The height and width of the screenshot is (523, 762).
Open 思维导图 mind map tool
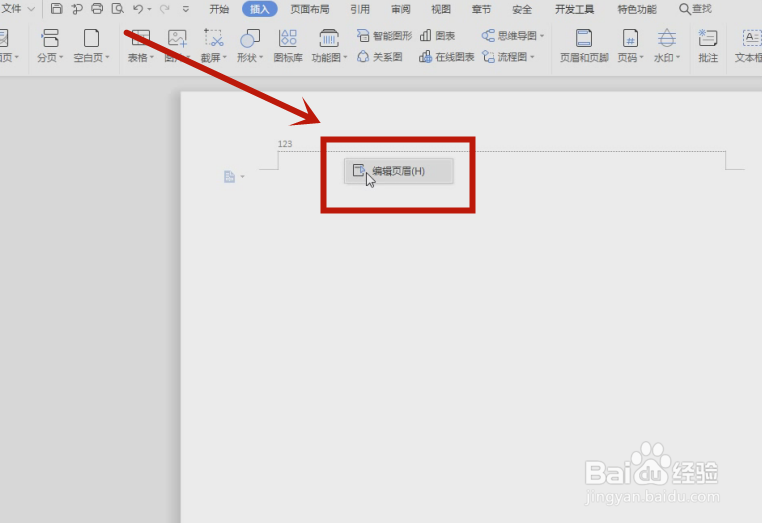pyautogui.click(x=513, y=35)
